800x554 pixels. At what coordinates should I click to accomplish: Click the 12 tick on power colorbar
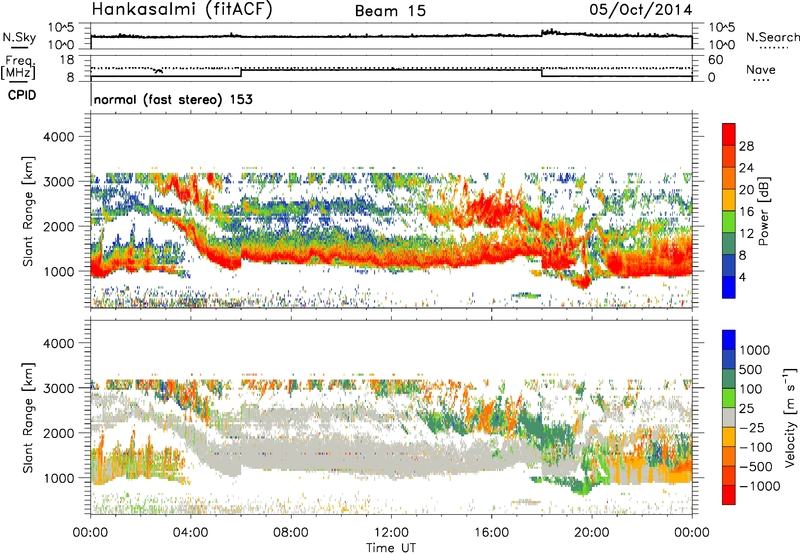click(746, 234)
